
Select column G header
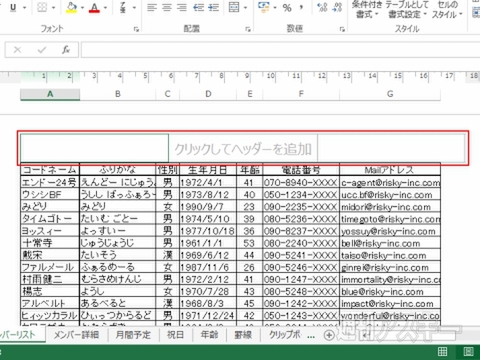(390, 94)
